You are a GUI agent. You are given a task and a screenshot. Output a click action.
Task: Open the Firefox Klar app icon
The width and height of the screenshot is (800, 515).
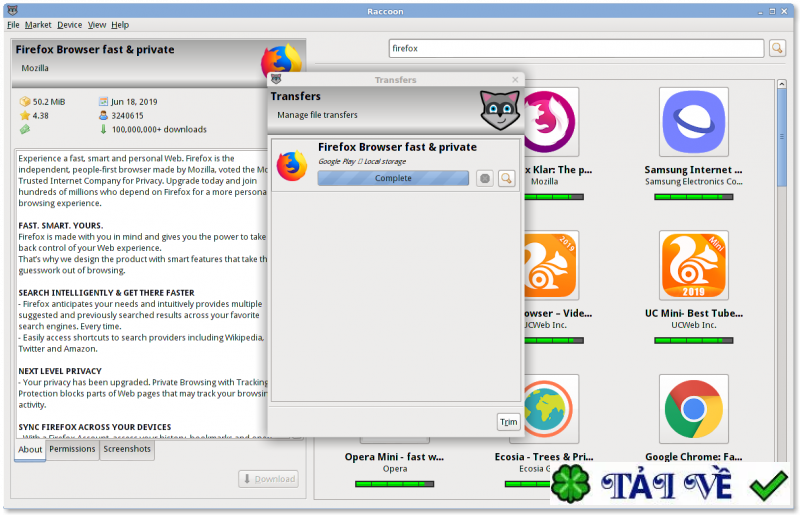point(551,122)
